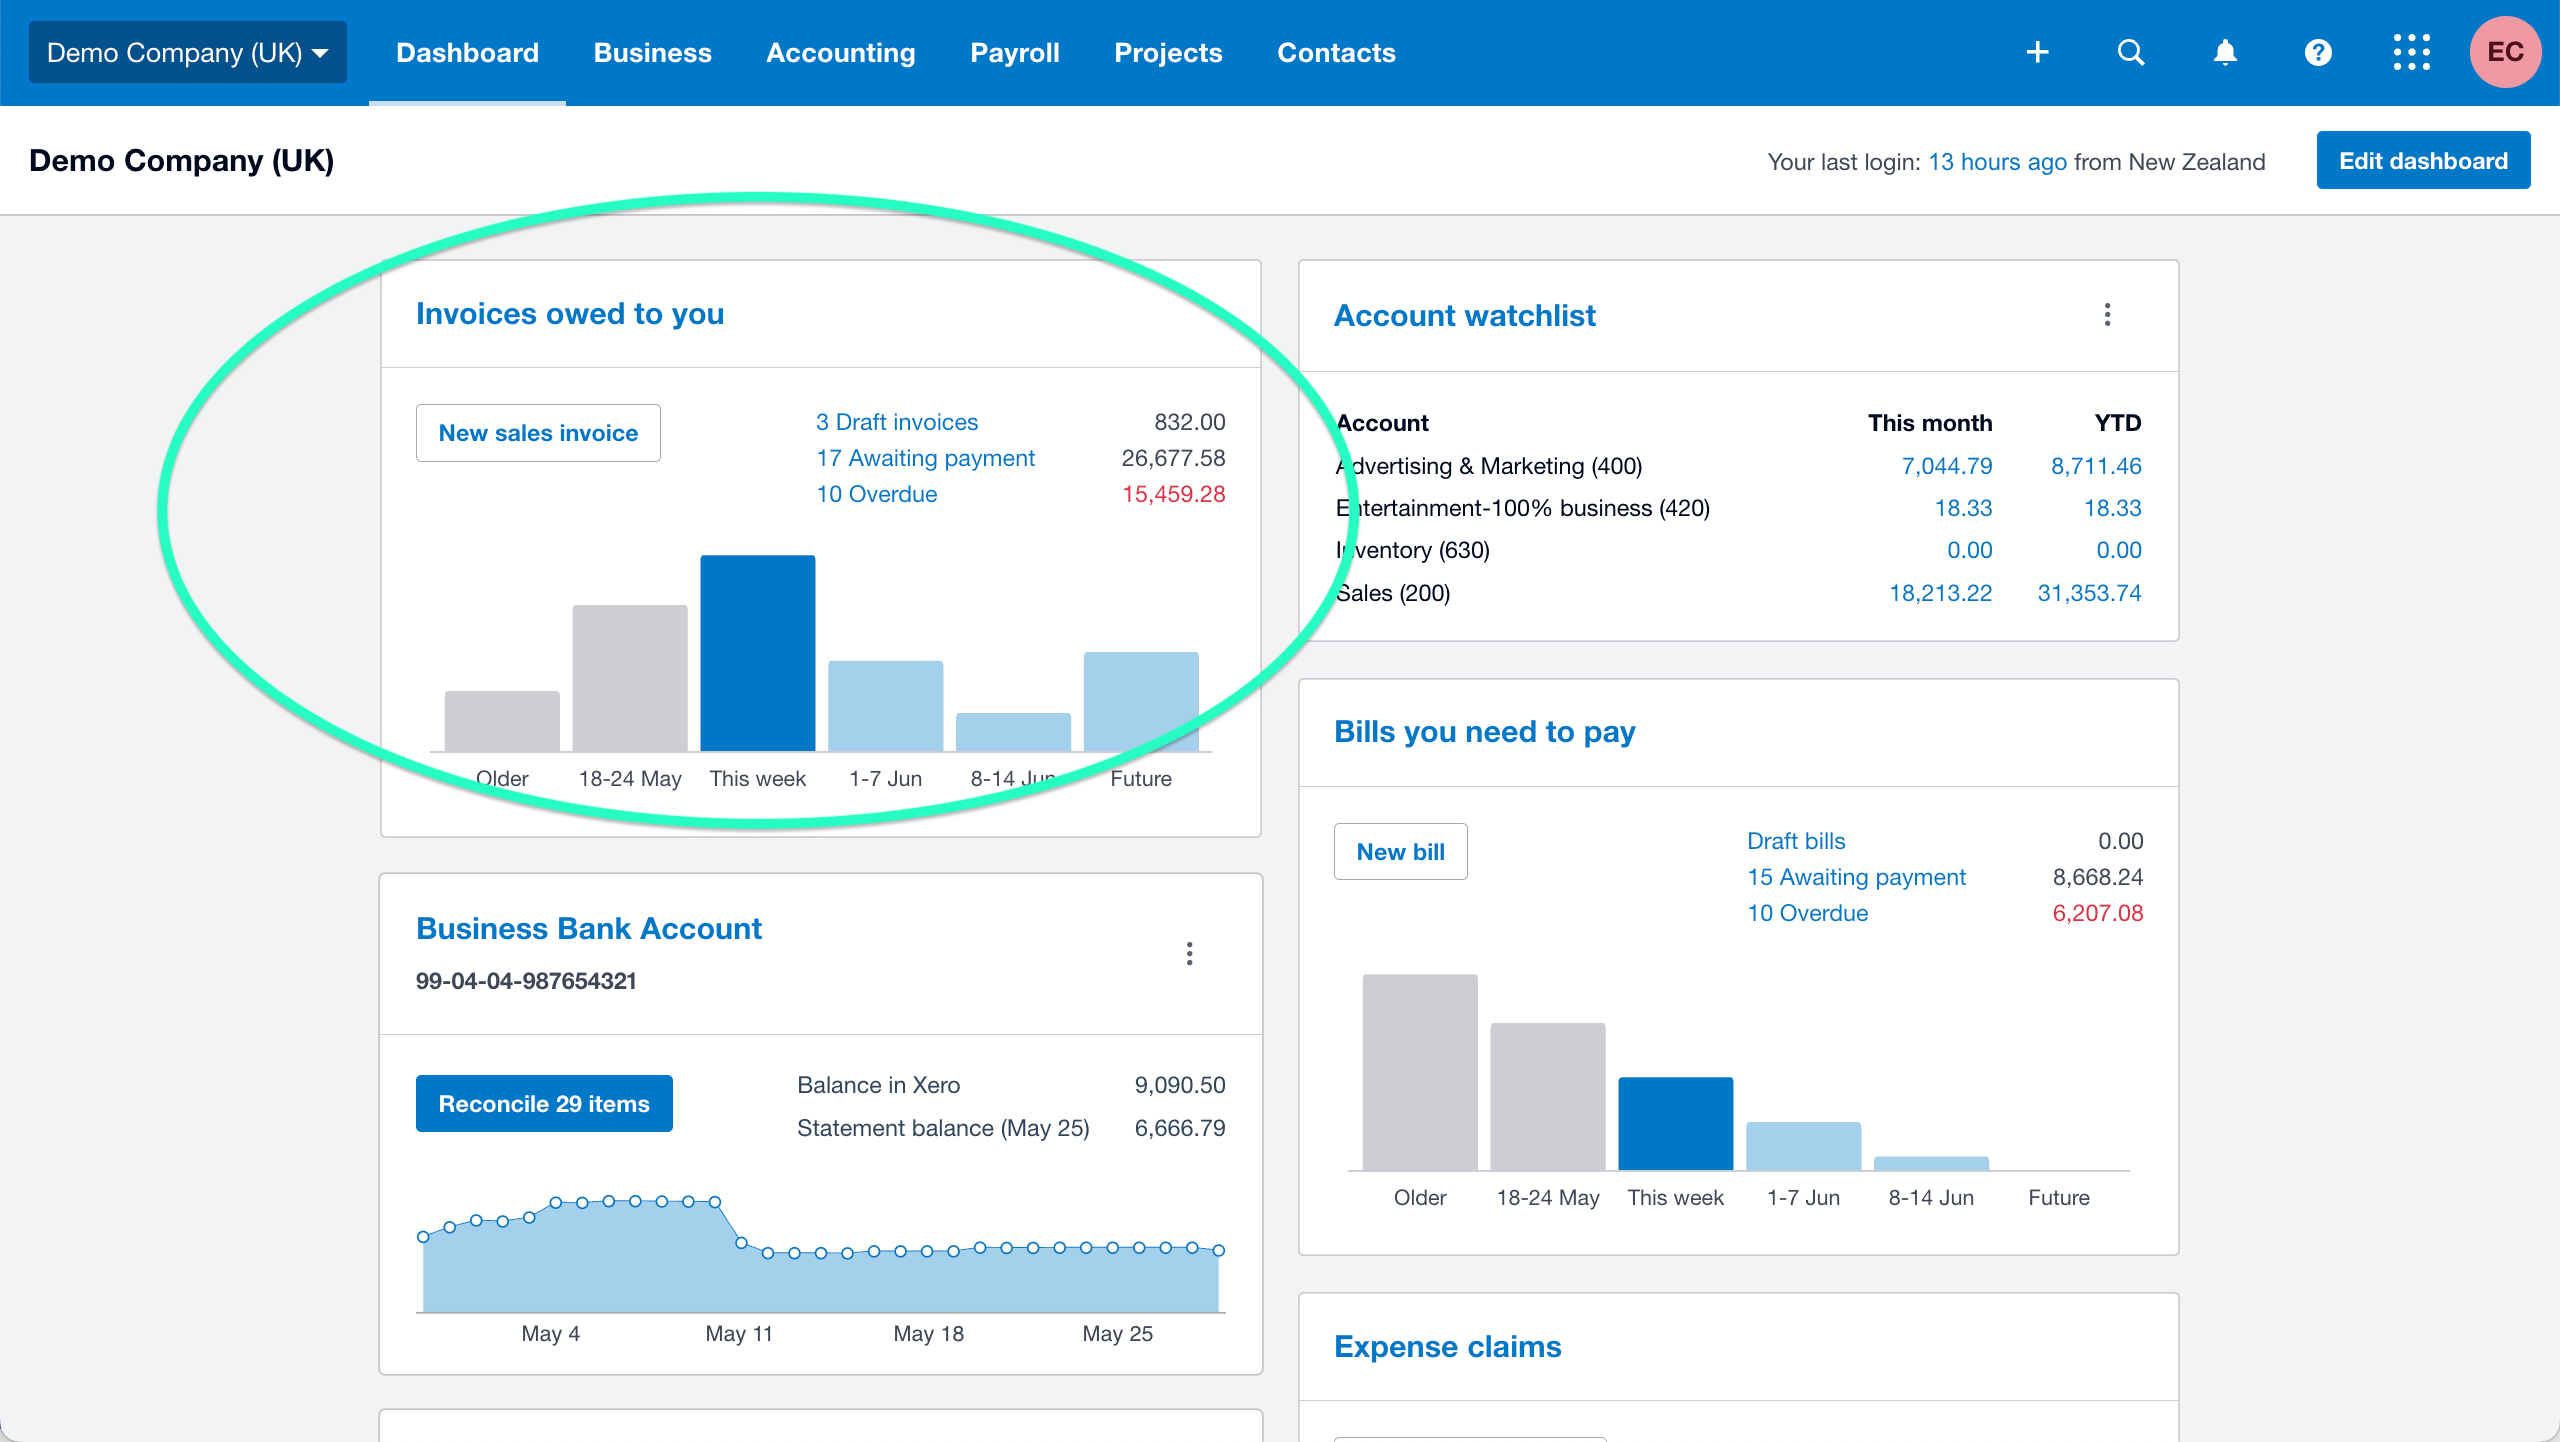Open the help menu
The width and height of the screenshot is (2560, 1442).
pos(2318,52)
